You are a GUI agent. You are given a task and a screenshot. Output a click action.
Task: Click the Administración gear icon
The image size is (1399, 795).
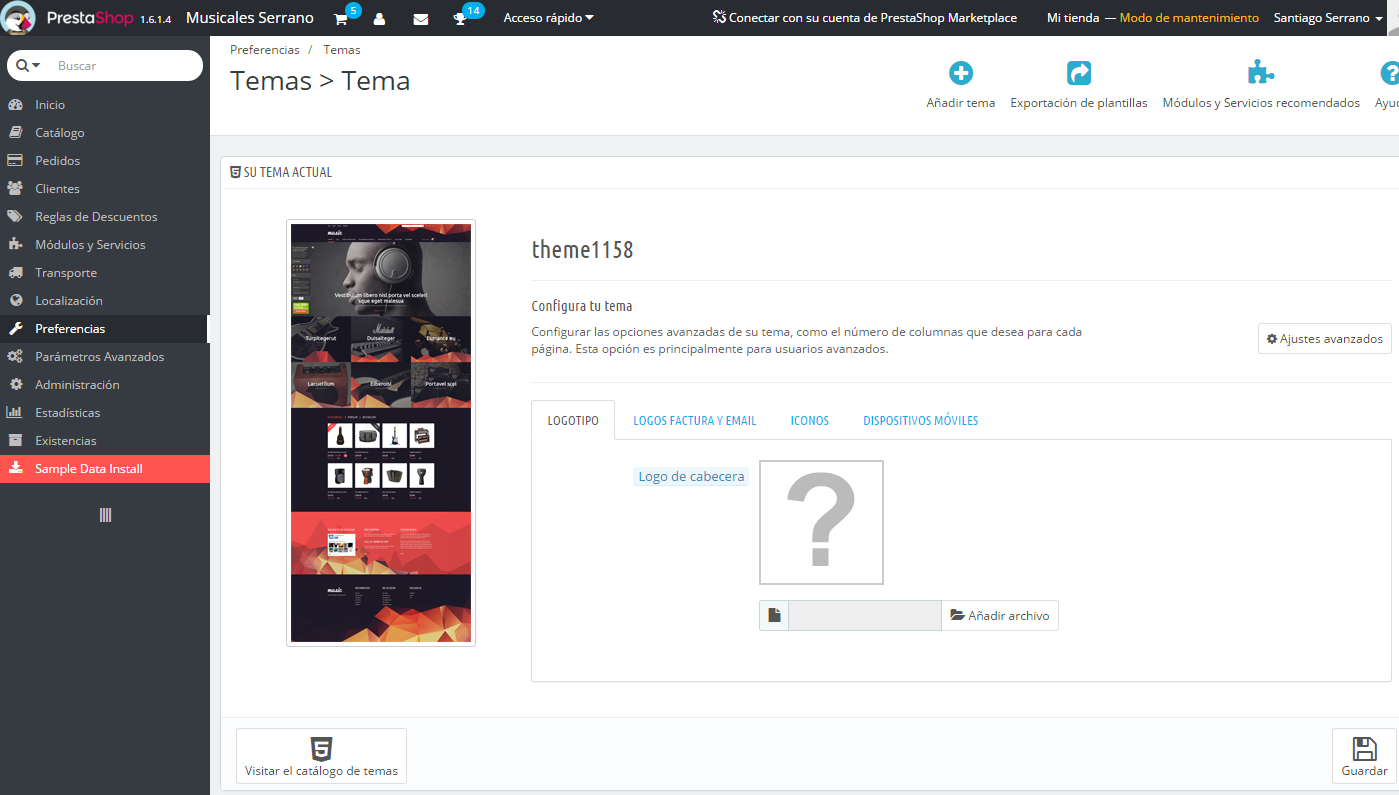click(15, 385)
